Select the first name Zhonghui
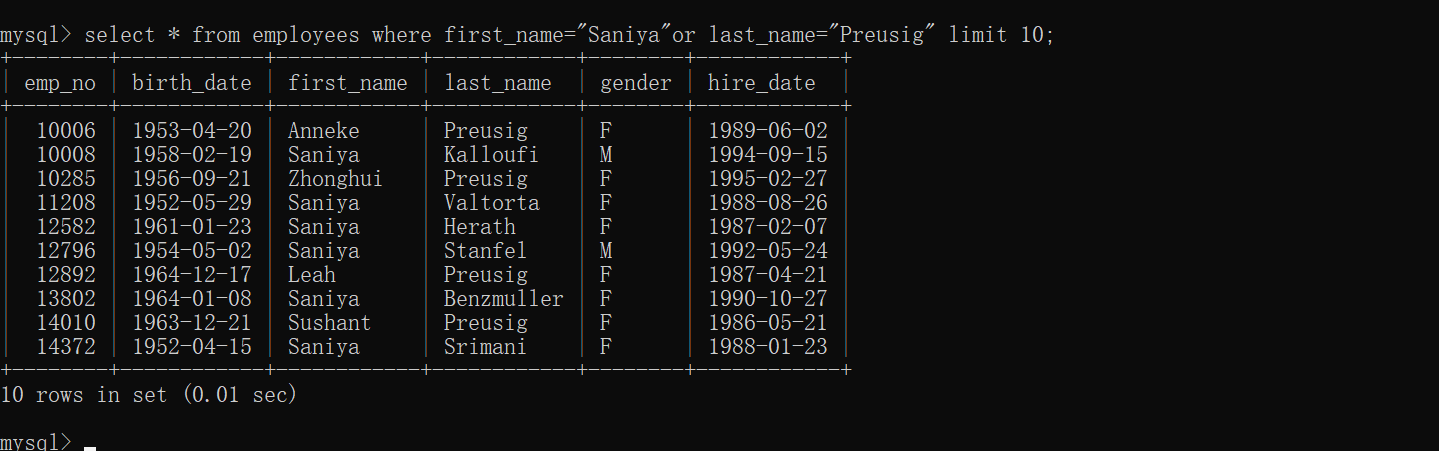1439x451 pixels. [336, 179]
